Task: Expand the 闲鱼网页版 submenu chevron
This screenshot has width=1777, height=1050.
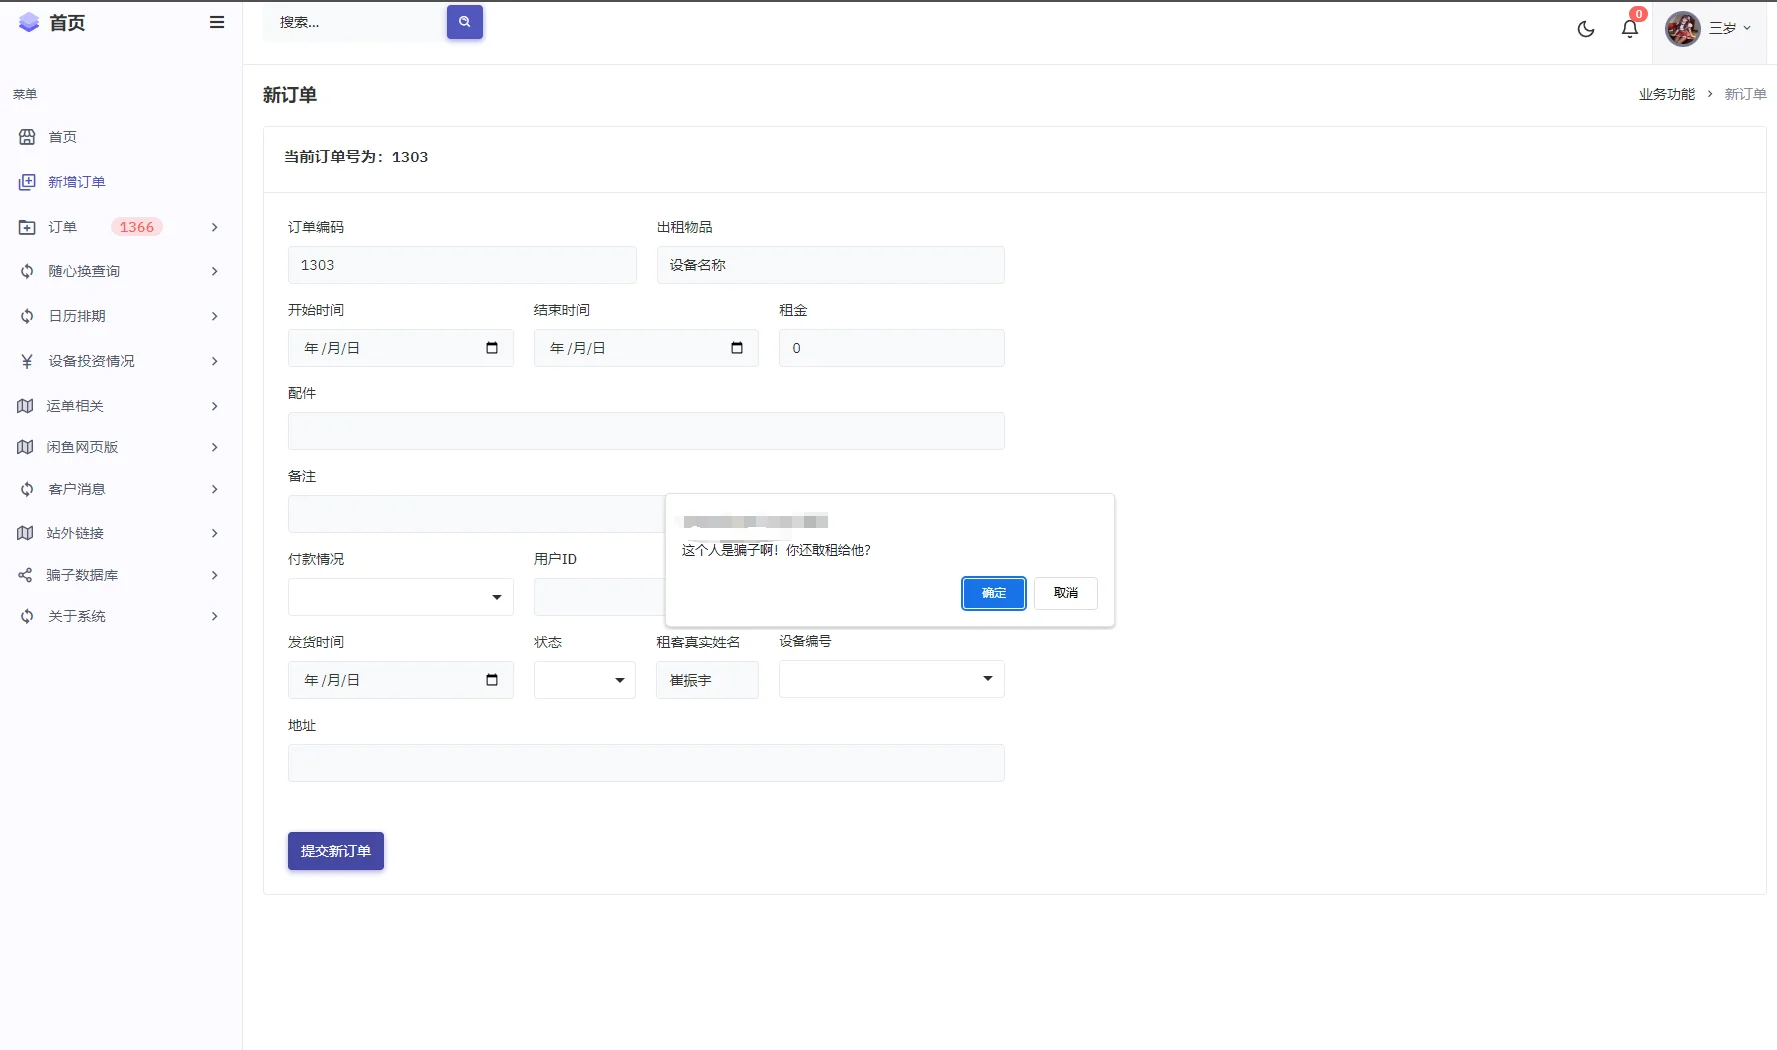Action: [215, 447]
